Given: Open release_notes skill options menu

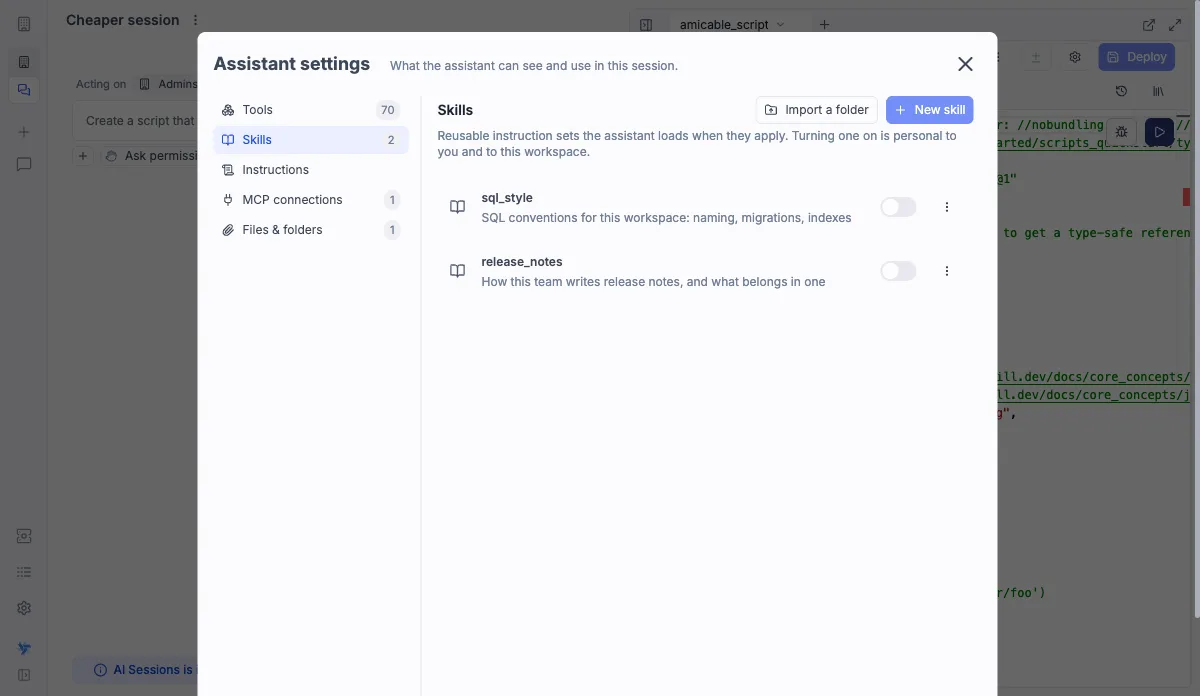Looking at the screenshot, I should [947, 271].
